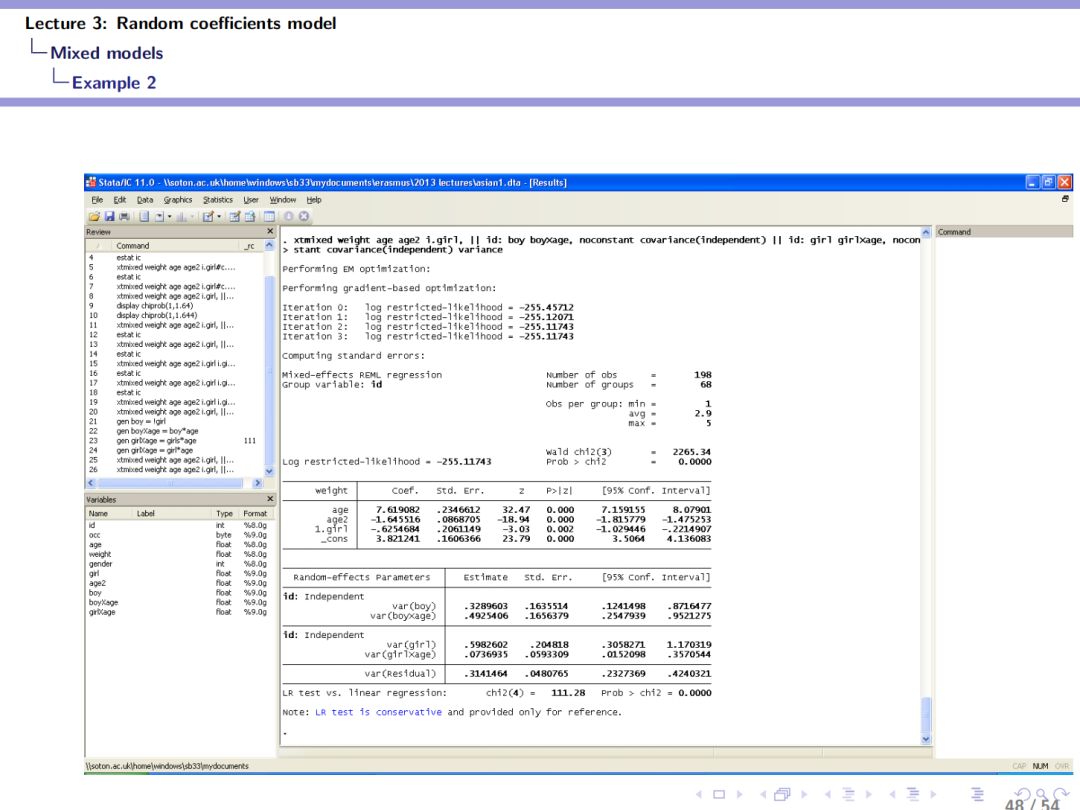Close the Review panel with its X
Image resolution: width=1080 pixels, height=810 pixels.
point(270,231)
